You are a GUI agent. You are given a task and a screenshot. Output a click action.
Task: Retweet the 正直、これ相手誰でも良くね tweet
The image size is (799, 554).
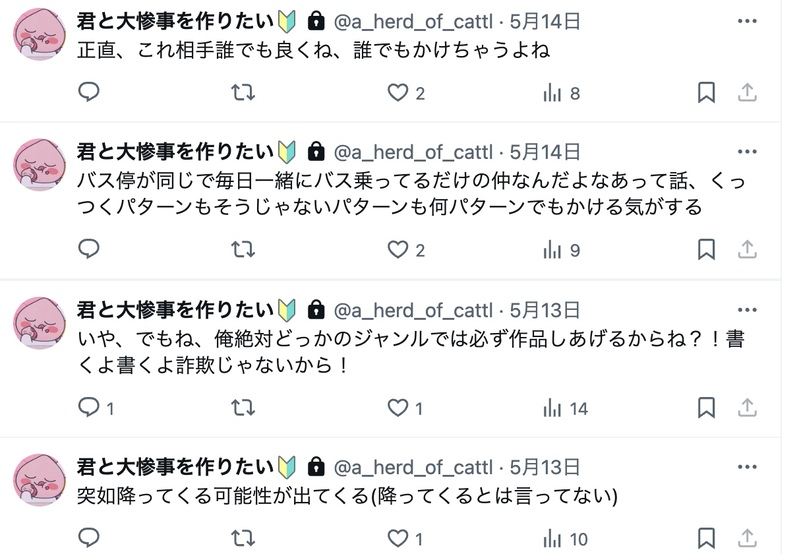242,93
